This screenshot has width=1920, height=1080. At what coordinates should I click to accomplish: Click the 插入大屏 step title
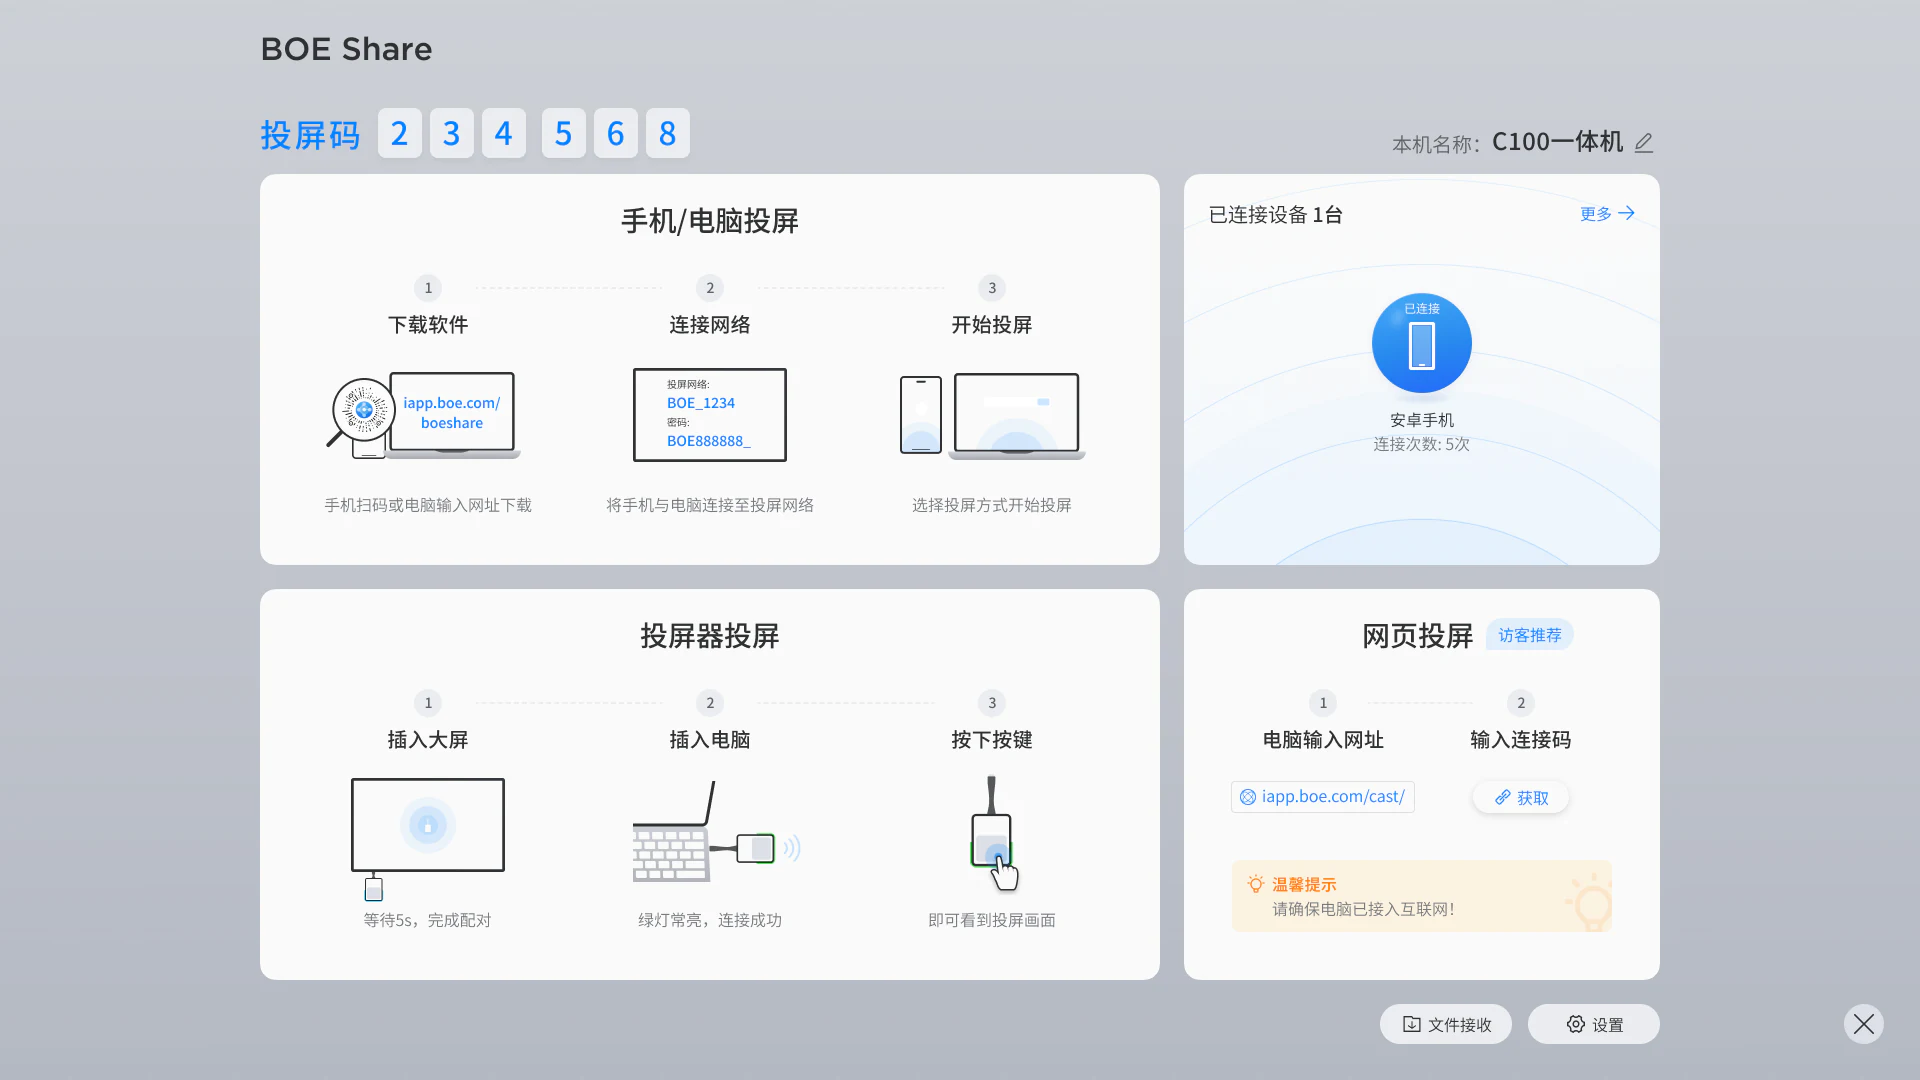pos(428,740)
